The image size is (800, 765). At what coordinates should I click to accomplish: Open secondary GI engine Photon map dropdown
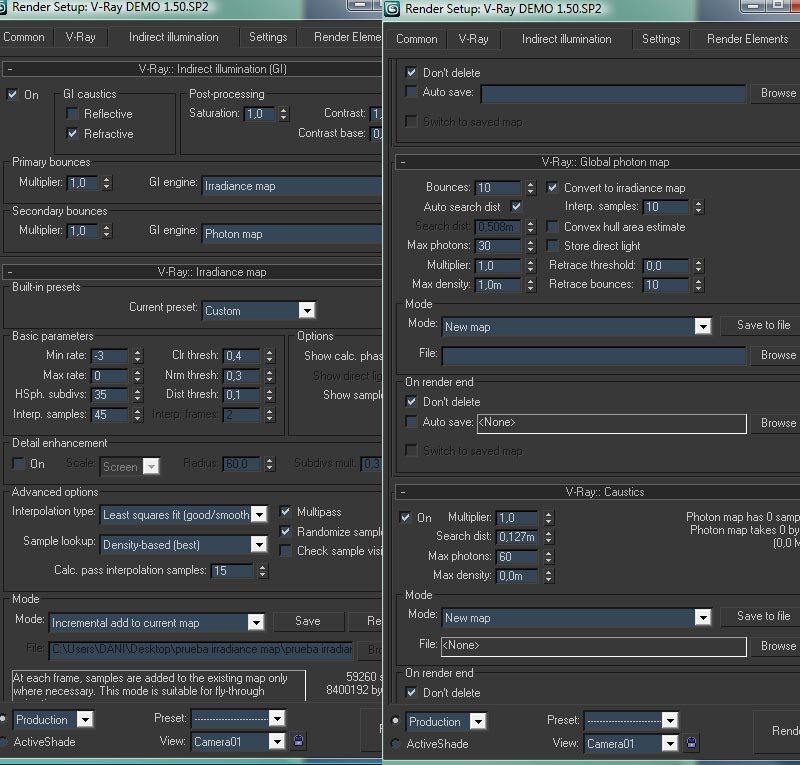click(292, 234)
